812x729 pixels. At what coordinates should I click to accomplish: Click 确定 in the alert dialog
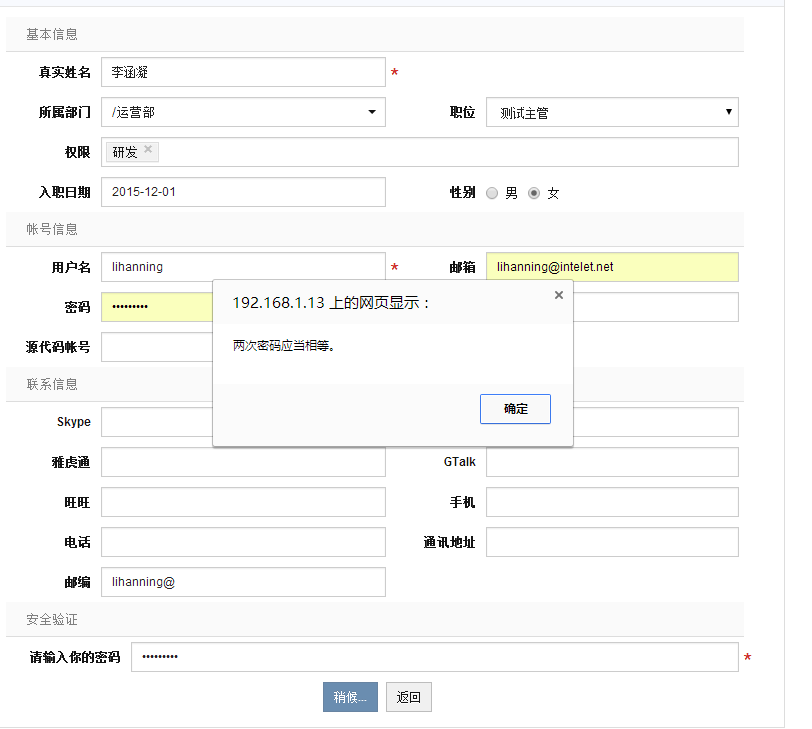click(515, 409)
